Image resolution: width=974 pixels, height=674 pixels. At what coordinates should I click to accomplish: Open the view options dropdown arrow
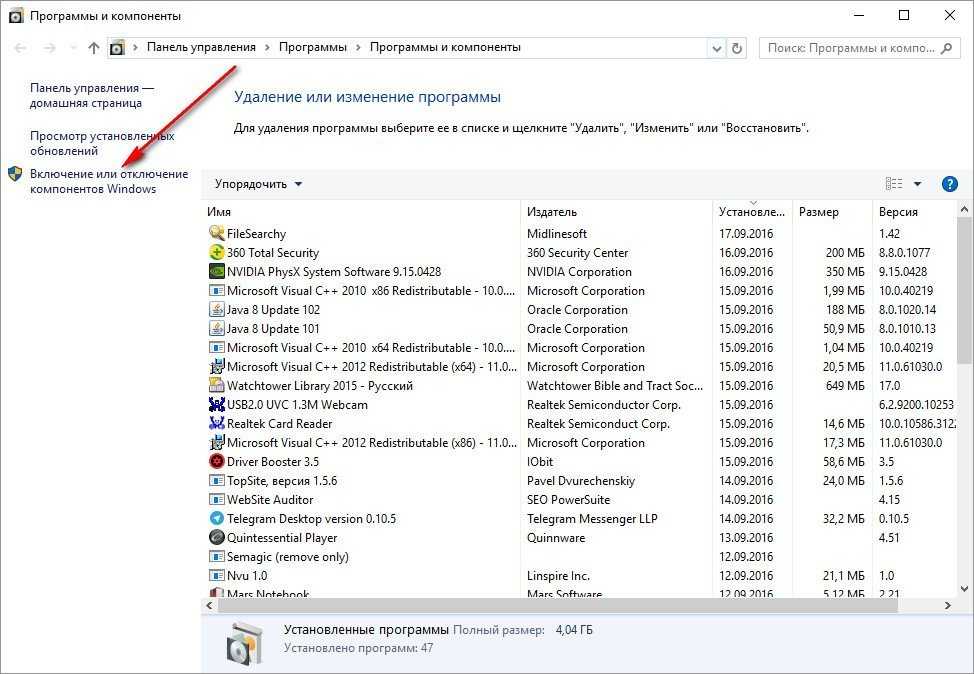pyautogui.click(x=917, y=184)
